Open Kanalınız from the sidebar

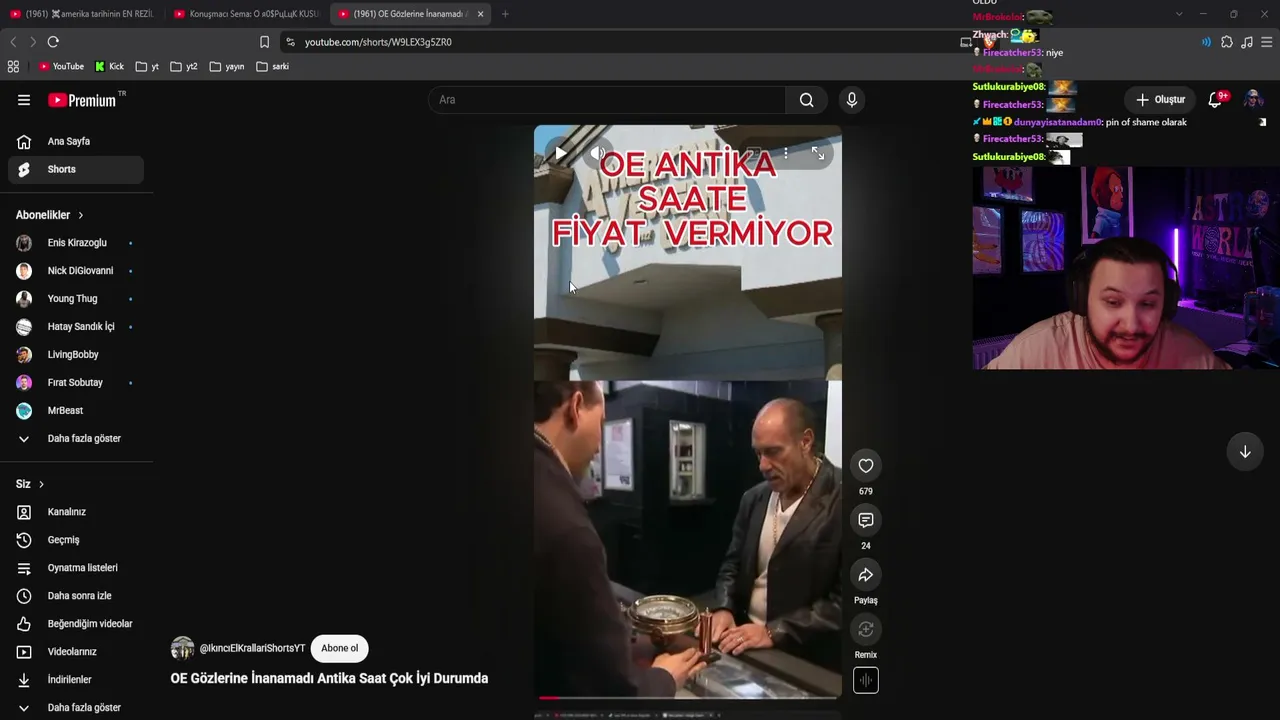tap(76, 512)
